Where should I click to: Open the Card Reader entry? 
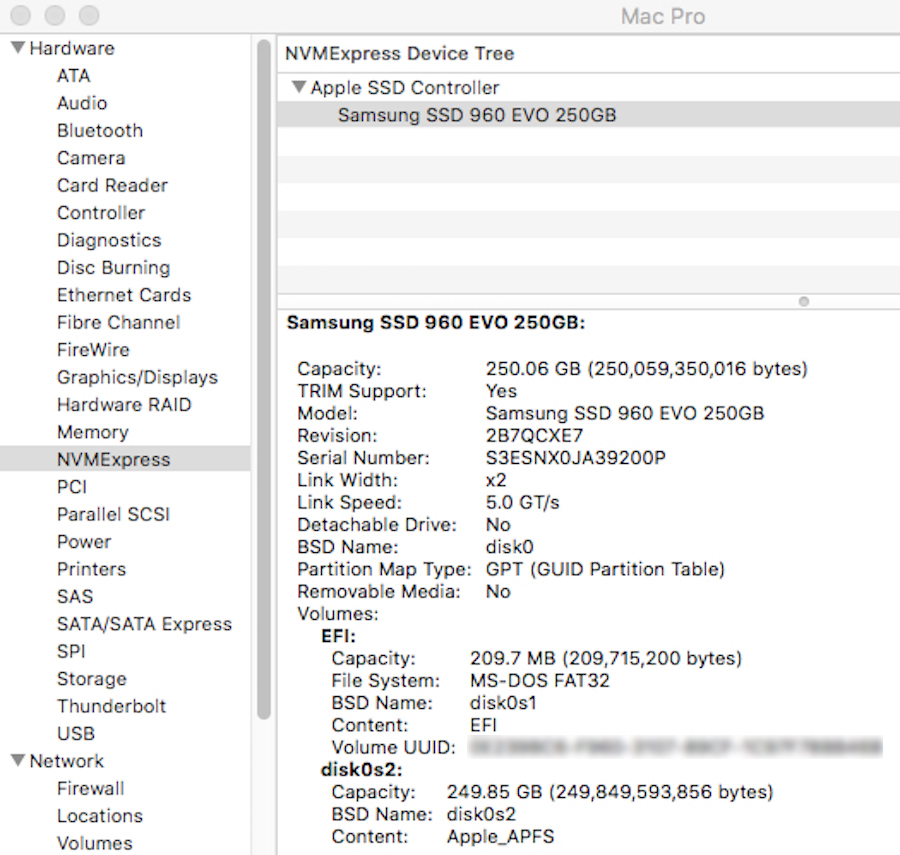(112, 185)
